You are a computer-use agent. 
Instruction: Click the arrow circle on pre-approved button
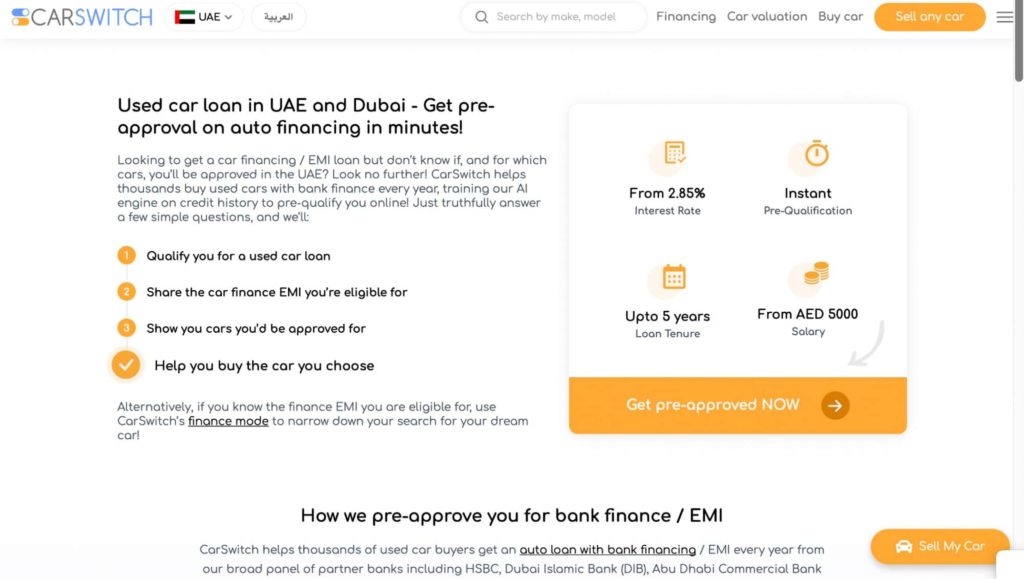835,405
